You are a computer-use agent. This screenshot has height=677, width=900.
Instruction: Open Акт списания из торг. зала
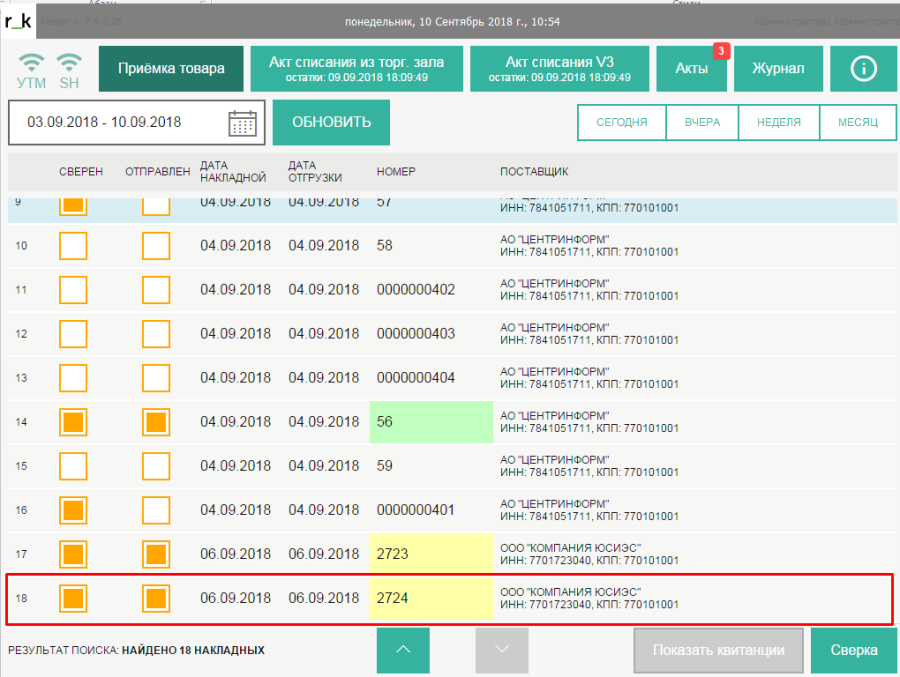click(x=357, y=69)
